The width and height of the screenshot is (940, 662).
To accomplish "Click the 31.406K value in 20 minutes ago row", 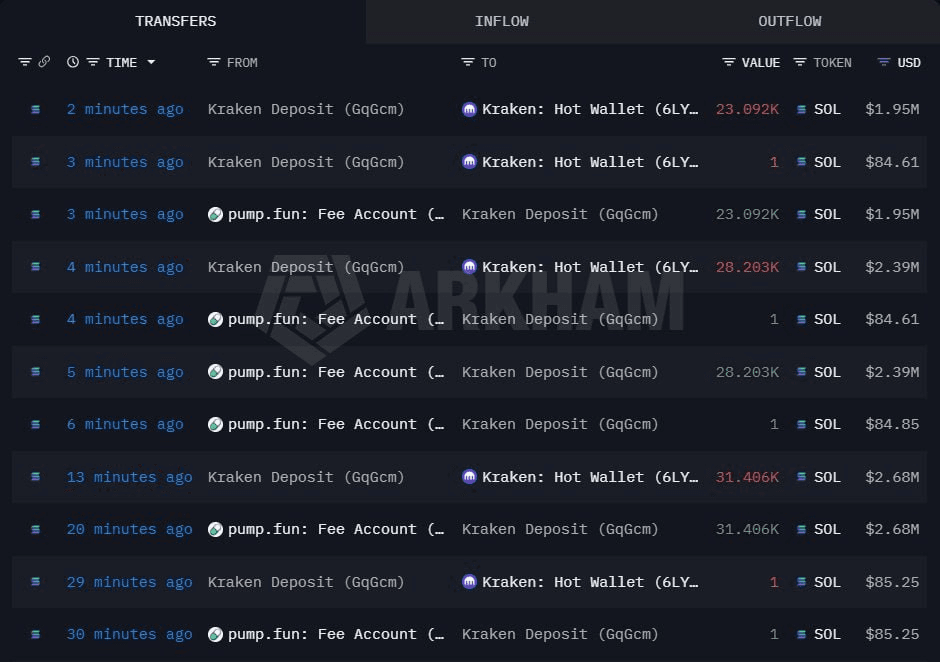I will [747, 529].
